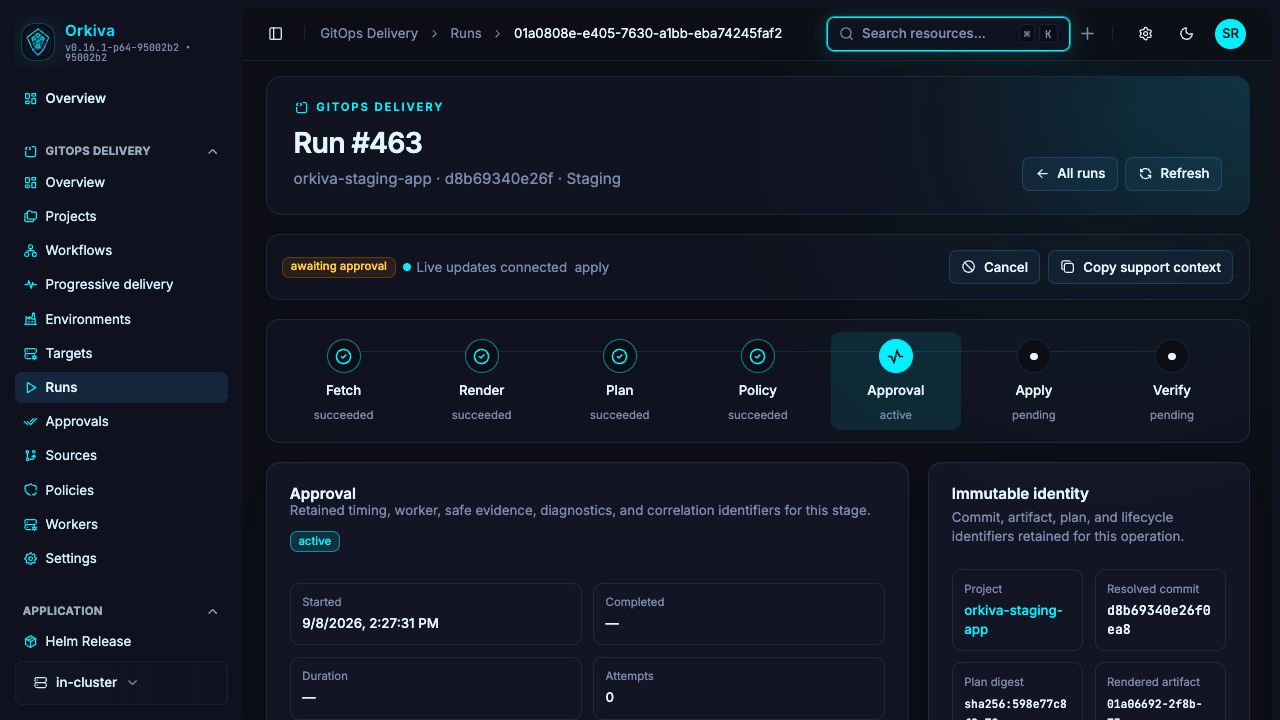Click Live updates connected indicator

pyautogui.click(x=484, y=267)
